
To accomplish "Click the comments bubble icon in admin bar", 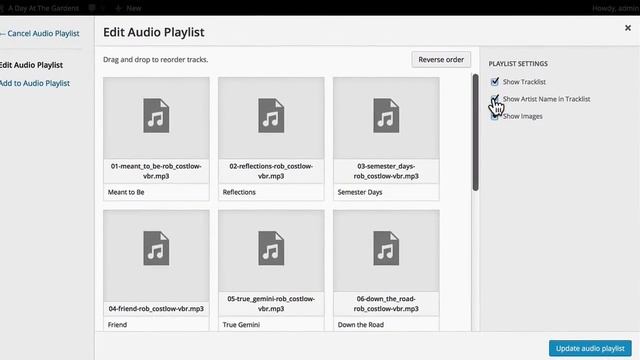I will (92, 8).
